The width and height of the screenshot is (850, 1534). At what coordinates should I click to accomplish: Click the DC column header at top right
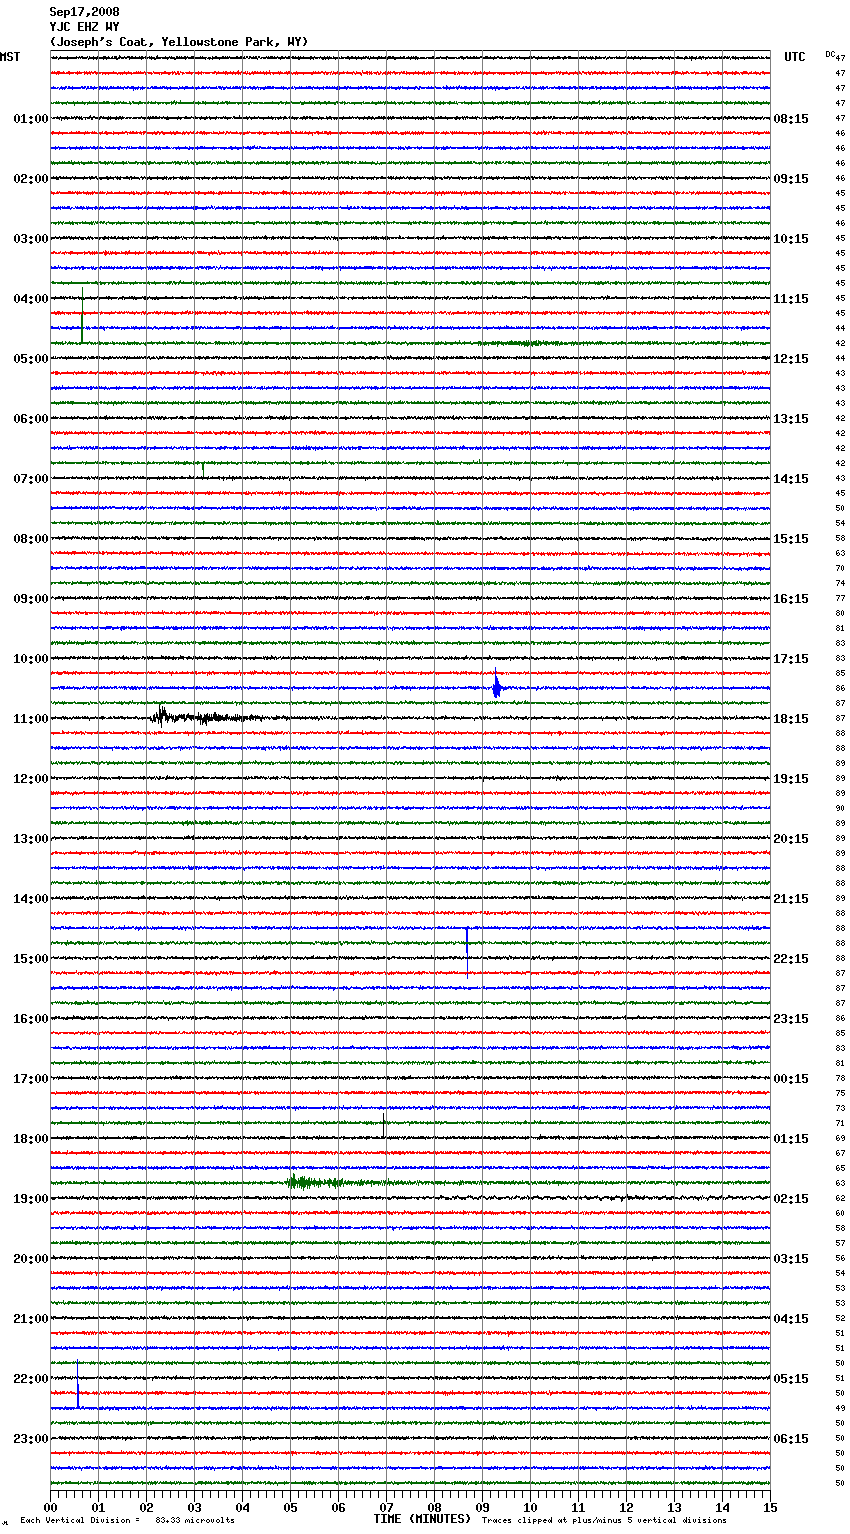(x=830, y=54)
